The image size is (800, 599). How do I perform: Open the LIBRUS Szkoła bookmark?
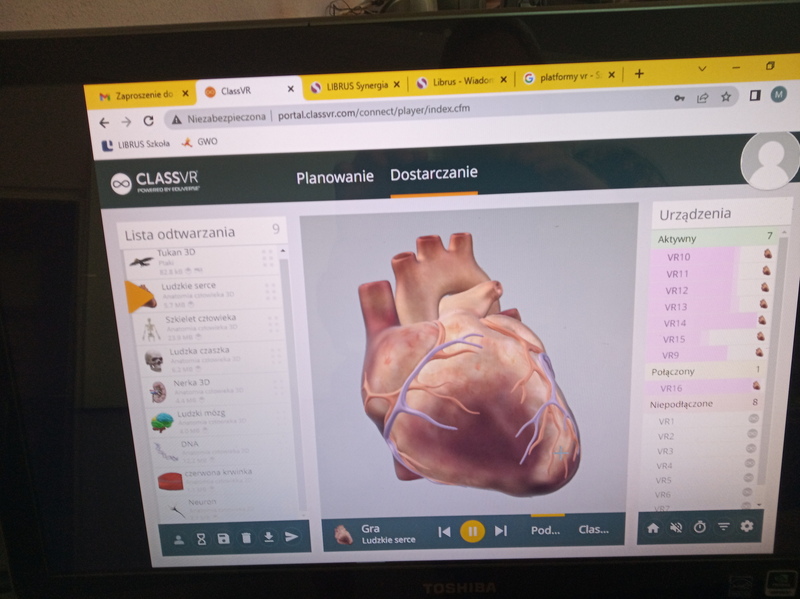[137, 143]
